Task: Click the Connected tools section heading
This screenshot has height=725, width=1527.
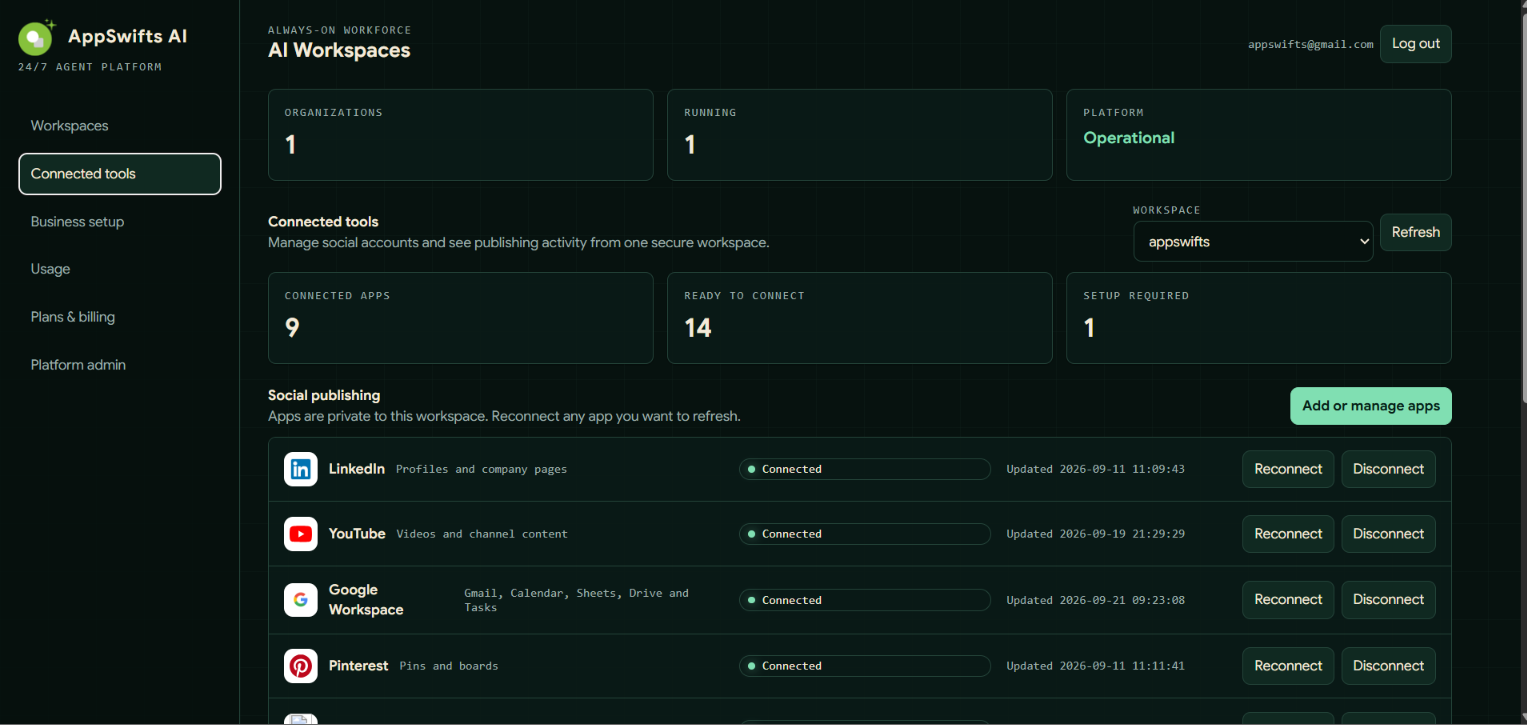Action: (323, 222)
